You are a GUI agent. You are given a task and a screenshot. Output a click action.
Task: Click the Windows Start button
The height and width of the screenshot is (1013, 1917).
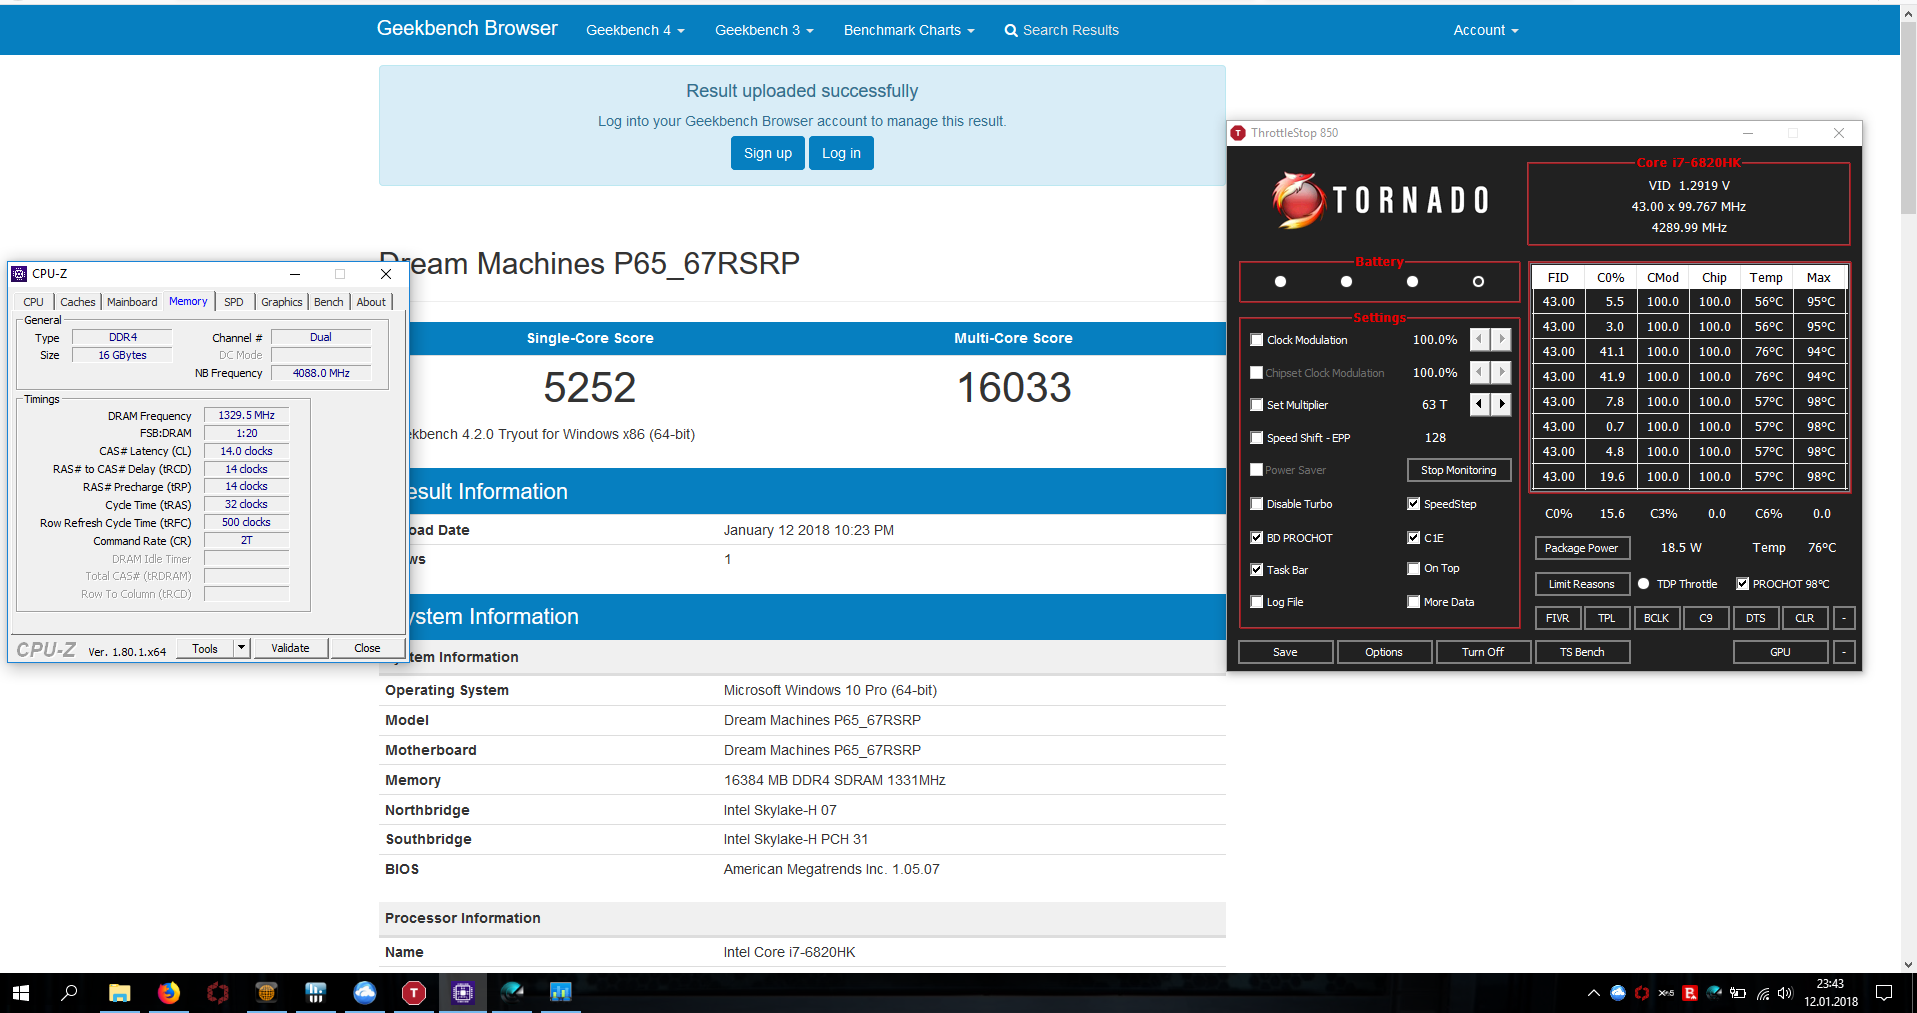21,992
